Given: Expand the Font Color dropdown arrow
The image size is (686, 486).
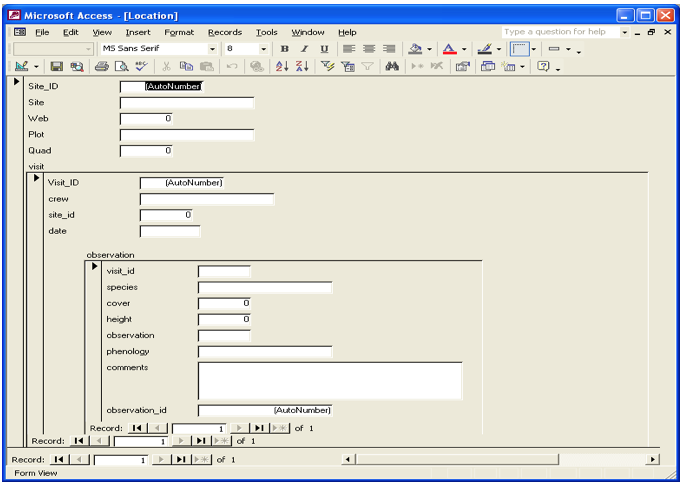Looking at the screenshot, I should click(x=464, y=49).
